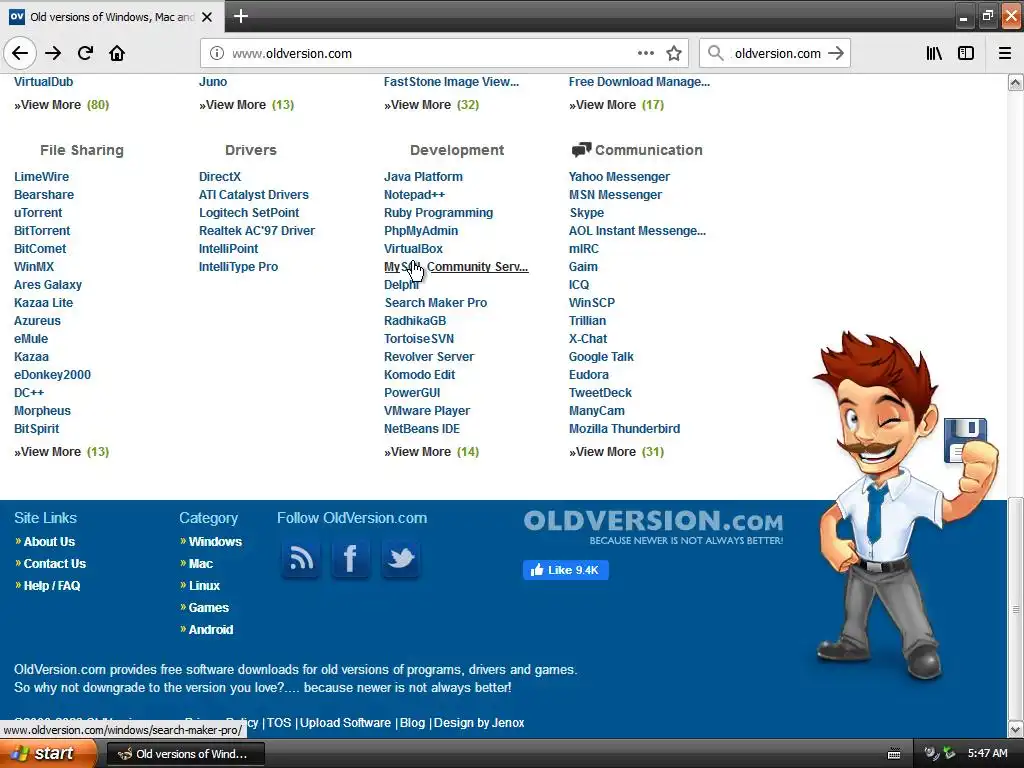1024x768 pixels.
Task: Open Development View More (14)
Action: click(x=432, y=452)
